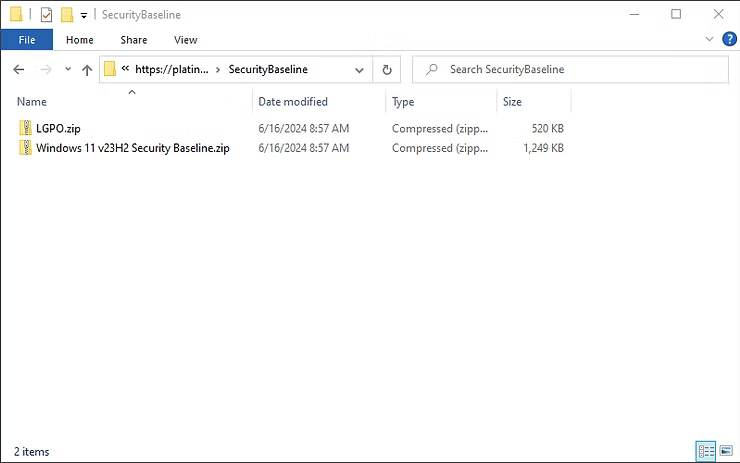Minimize the SecurityBaseline window

[x=634, y=14]
